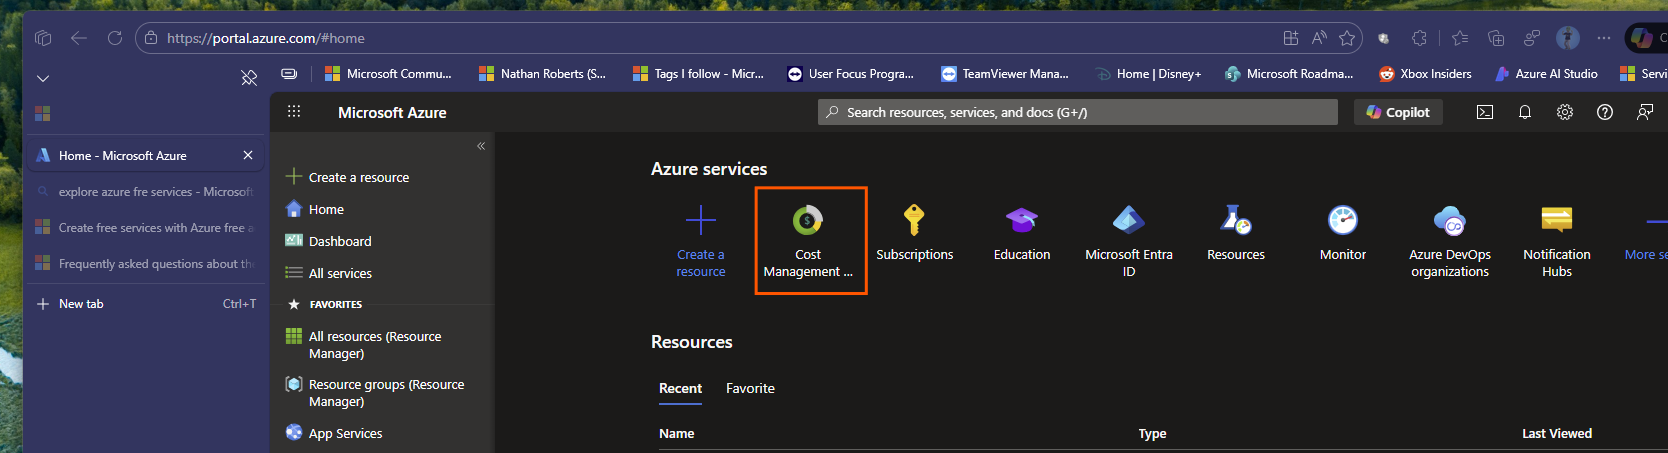Sort resources by Last Viewed column
1668x453 pixels.
pyautogui.click(x=1557, y=433)
